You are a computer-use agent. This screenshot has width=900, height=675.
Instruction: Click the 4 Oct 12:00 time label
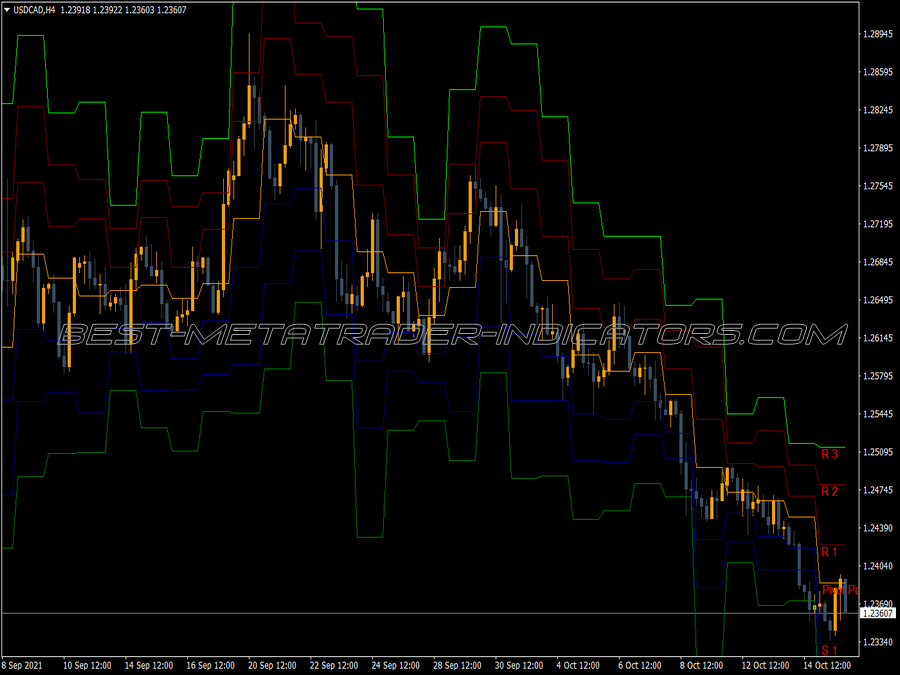pyautogui.click(x=578, y=665)
